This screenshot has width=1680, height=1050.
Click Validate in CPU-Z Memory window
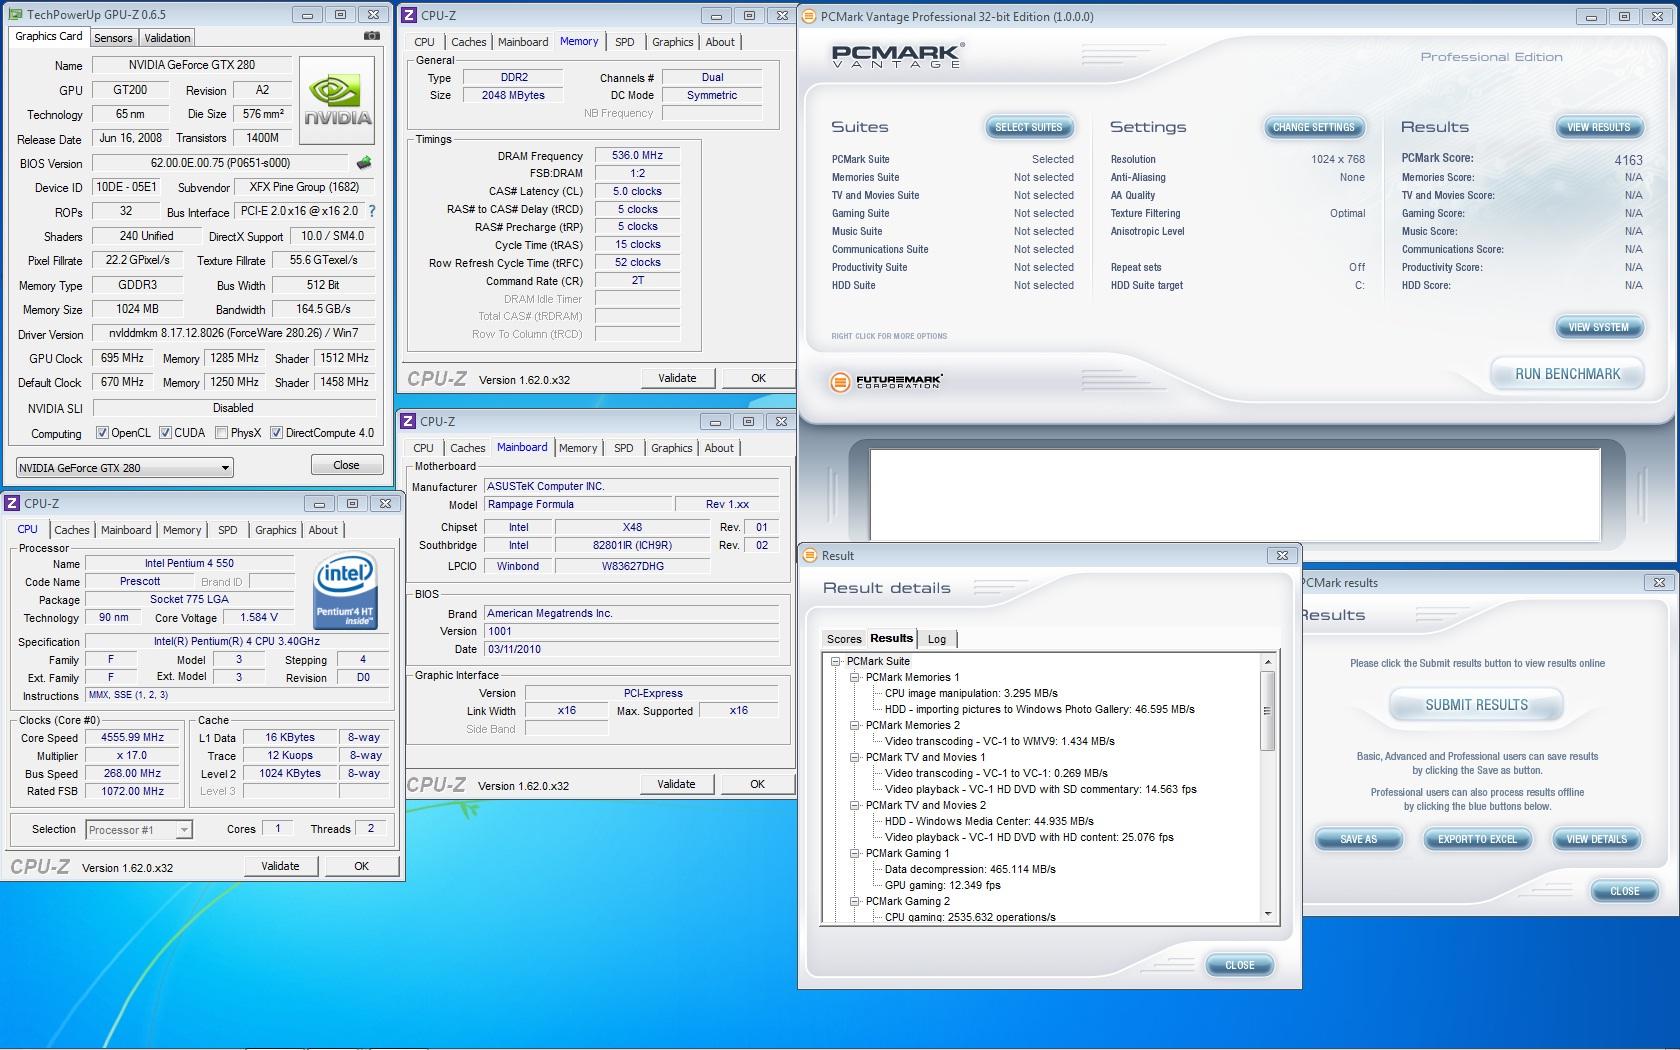click(x=677, y=378)
